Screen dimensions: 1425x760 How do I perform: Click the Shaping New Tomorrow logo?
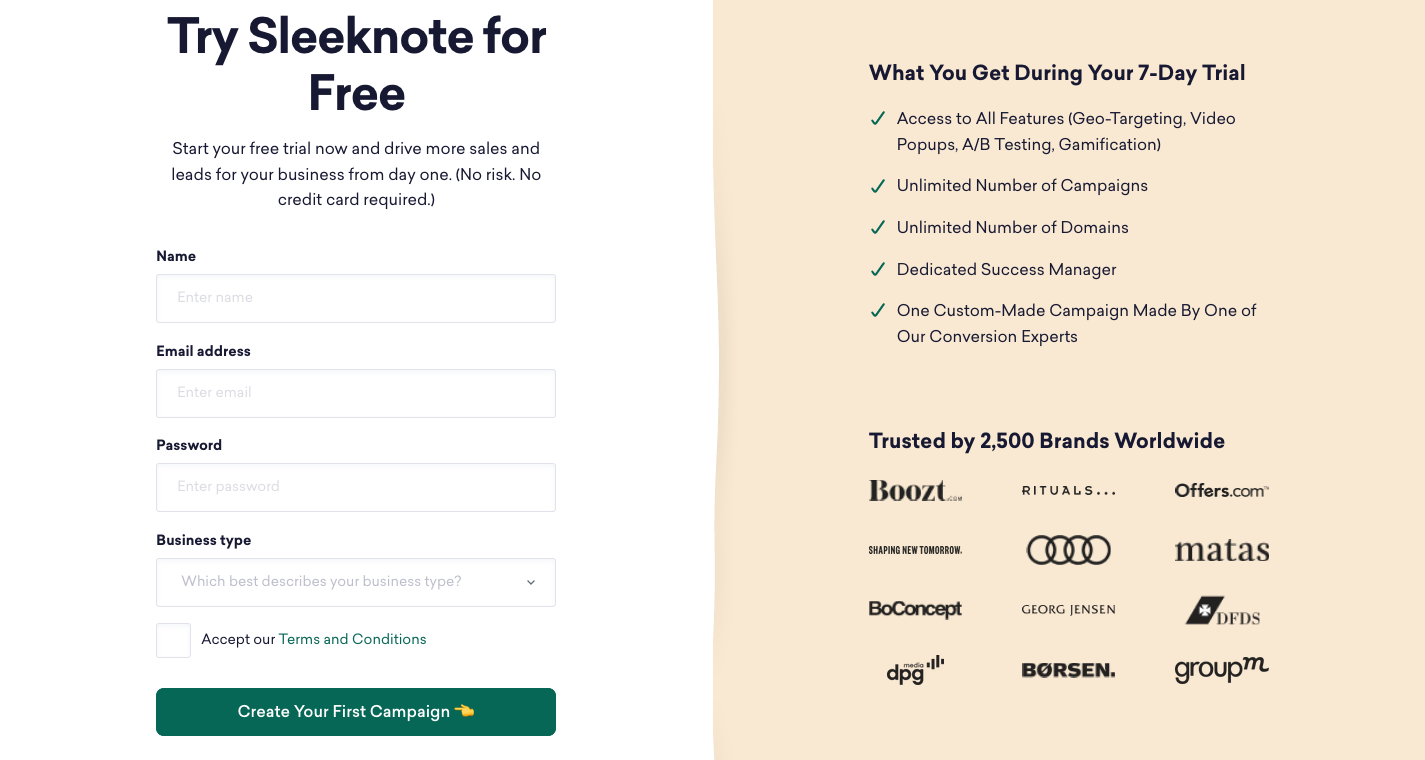pyautogui.click(x=915, y=550)
